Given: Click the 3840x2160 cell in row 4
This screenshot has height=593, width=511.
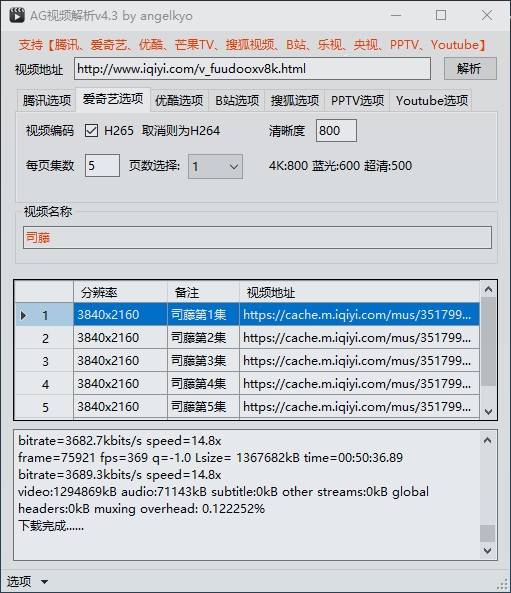Looking at the screenshot, I should pyautogui.click(x=120, y=384).
